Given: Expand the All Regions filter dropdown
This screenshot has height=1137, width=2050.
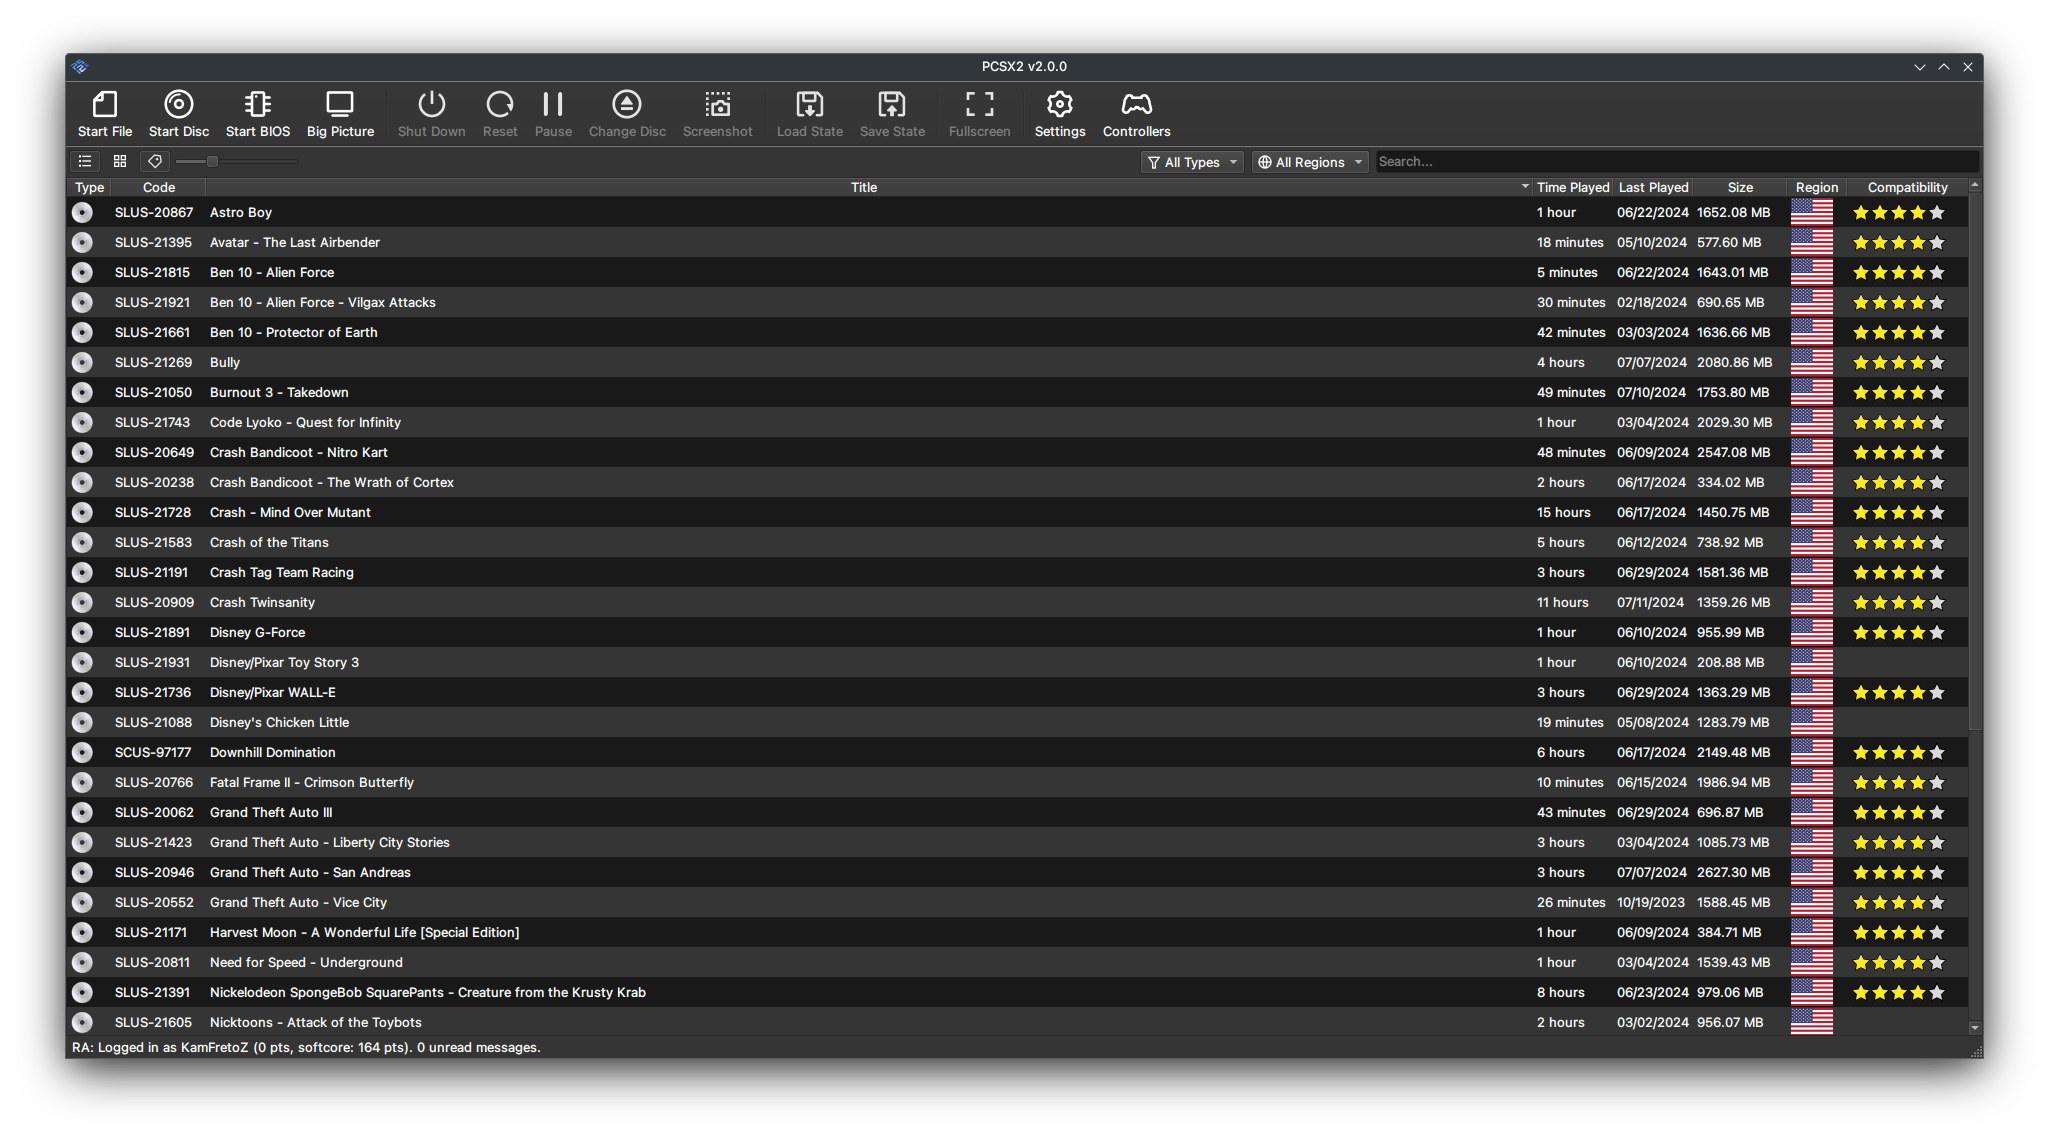Looking at the screenshot, I should pyautogui.click(x=1309, y=162).
